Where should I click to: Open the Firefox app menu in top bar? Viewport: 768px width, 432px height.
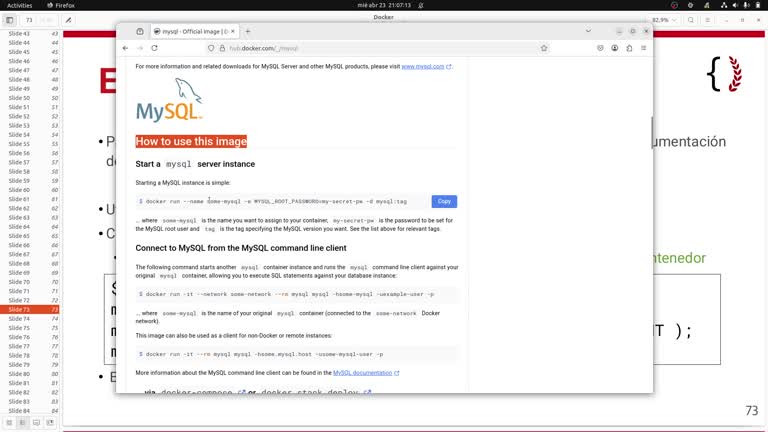61,5
